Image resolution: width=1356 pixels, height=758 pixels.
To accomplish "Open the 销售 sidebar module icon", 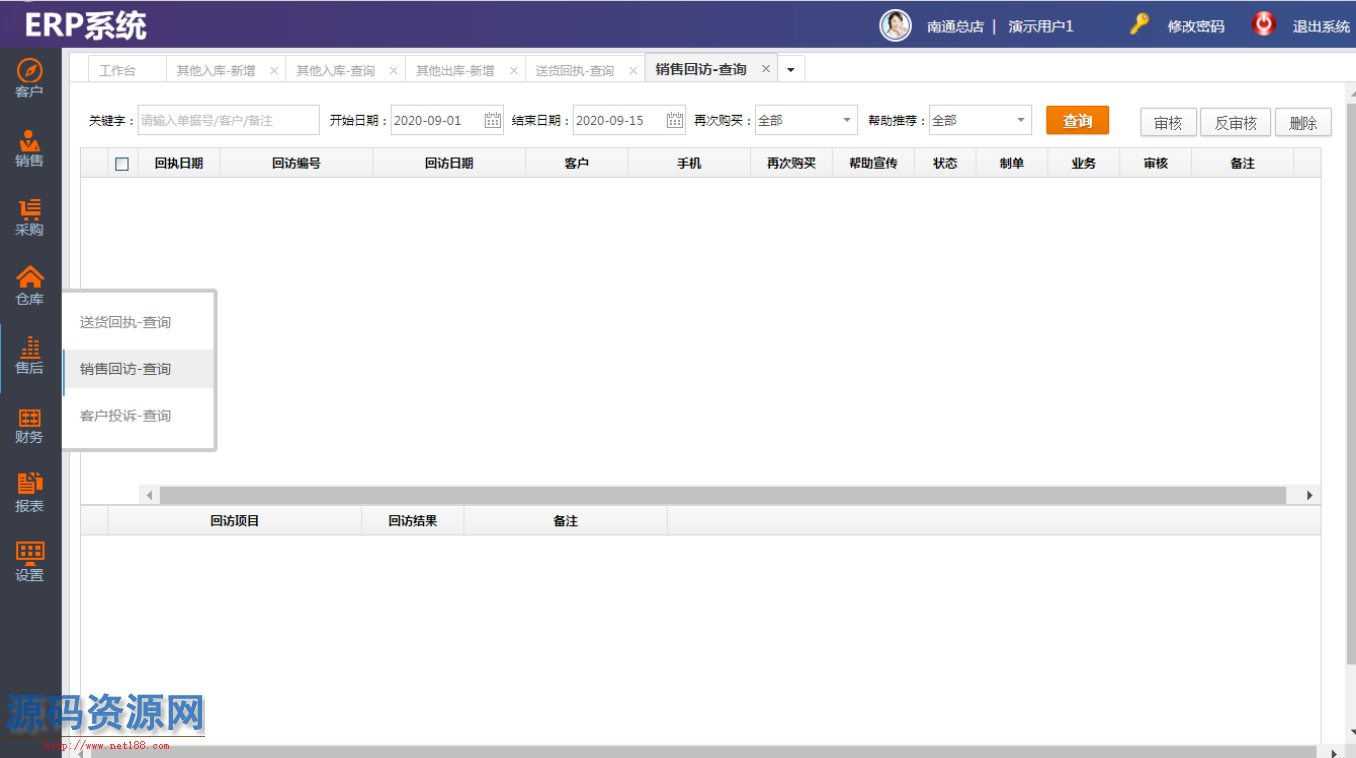I will click(30, 141).
